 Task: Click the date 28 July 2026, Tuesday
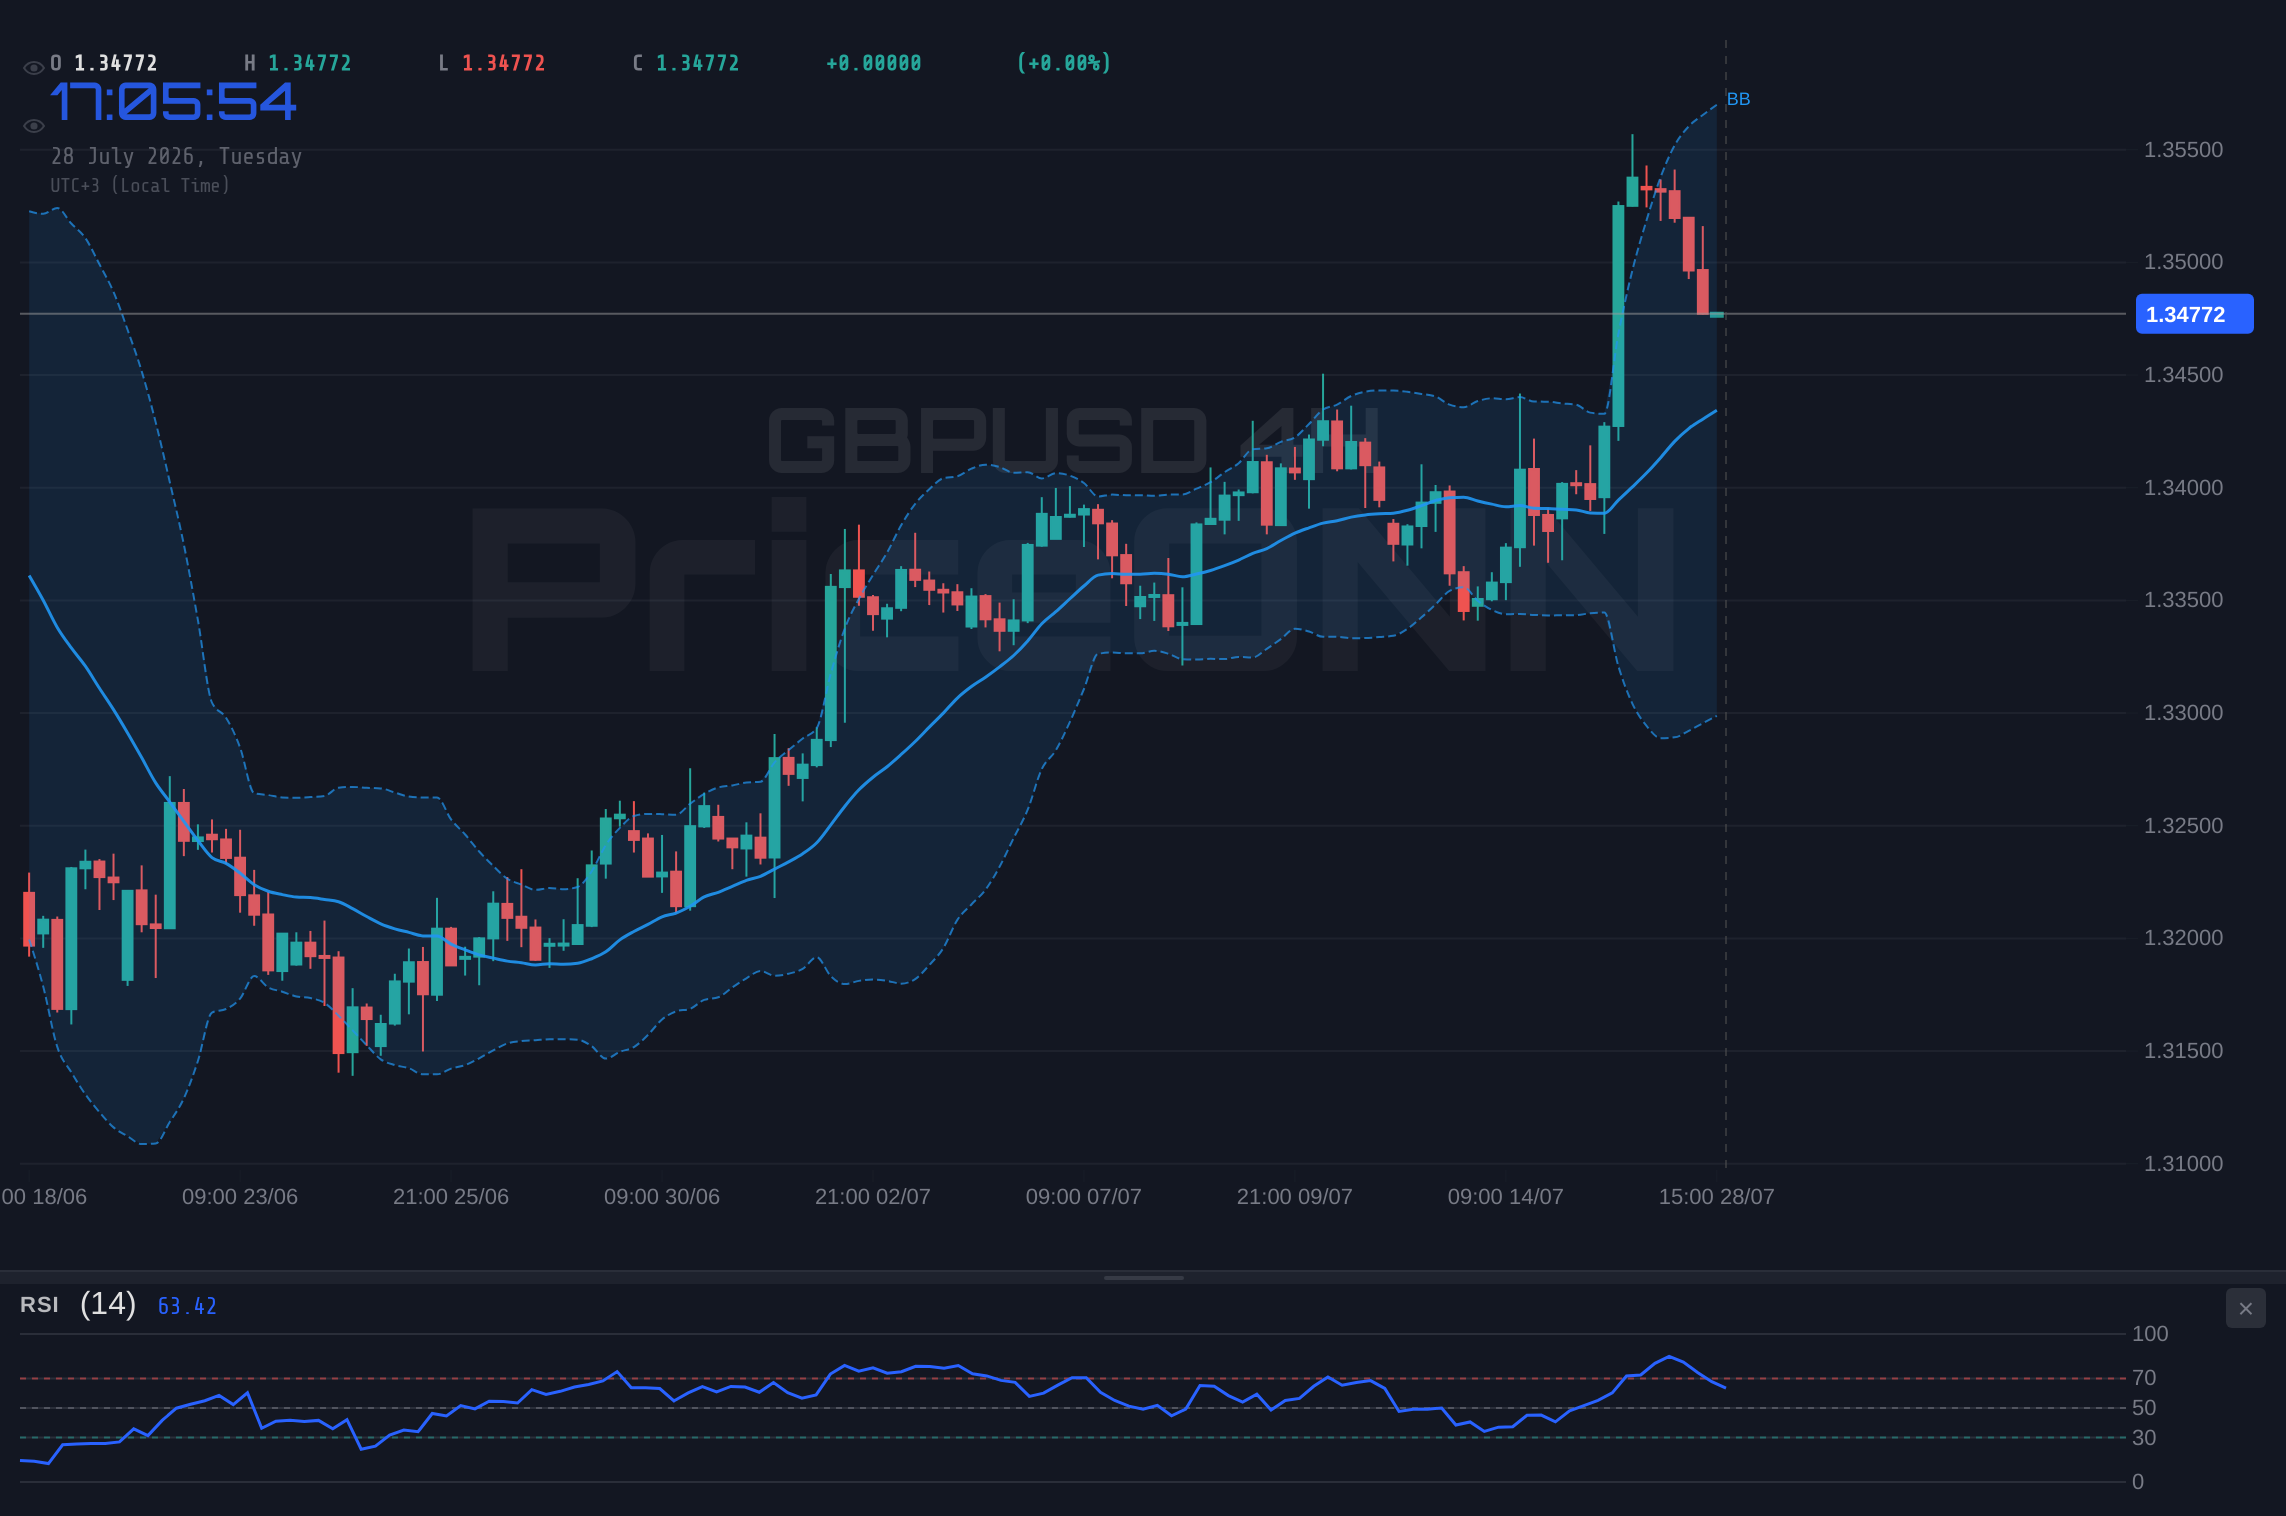176,157
